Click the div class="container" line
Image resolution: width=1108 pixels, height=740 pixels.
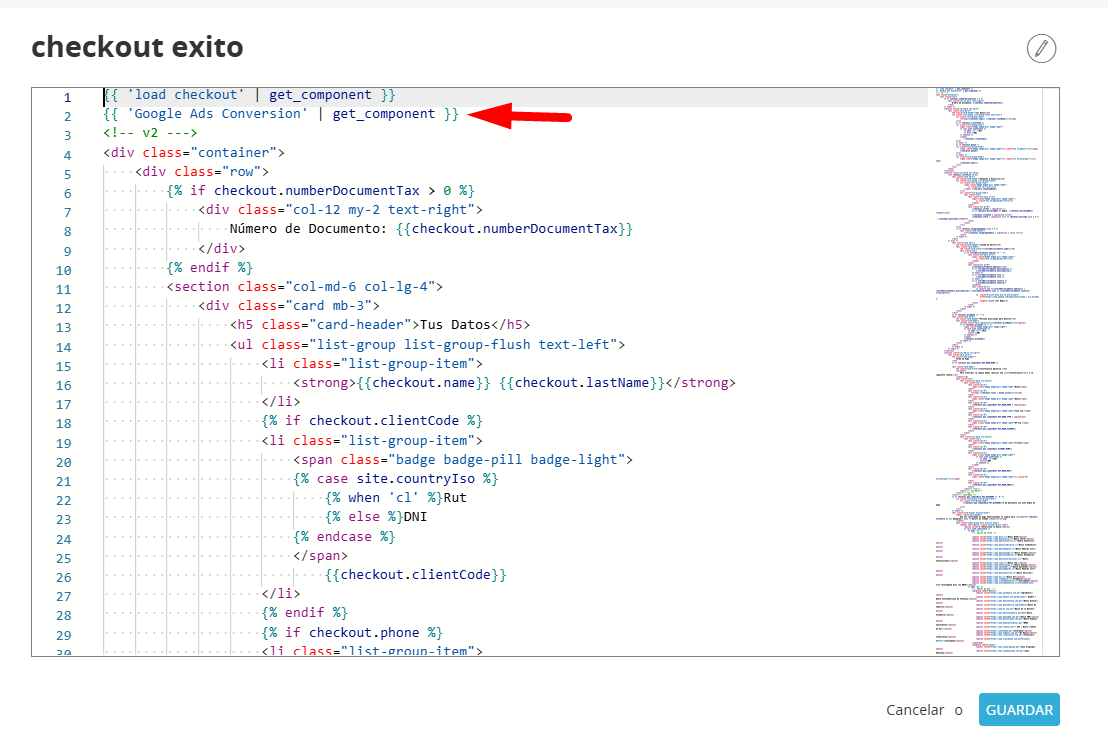pyautogui.click(x=194, y=153)
